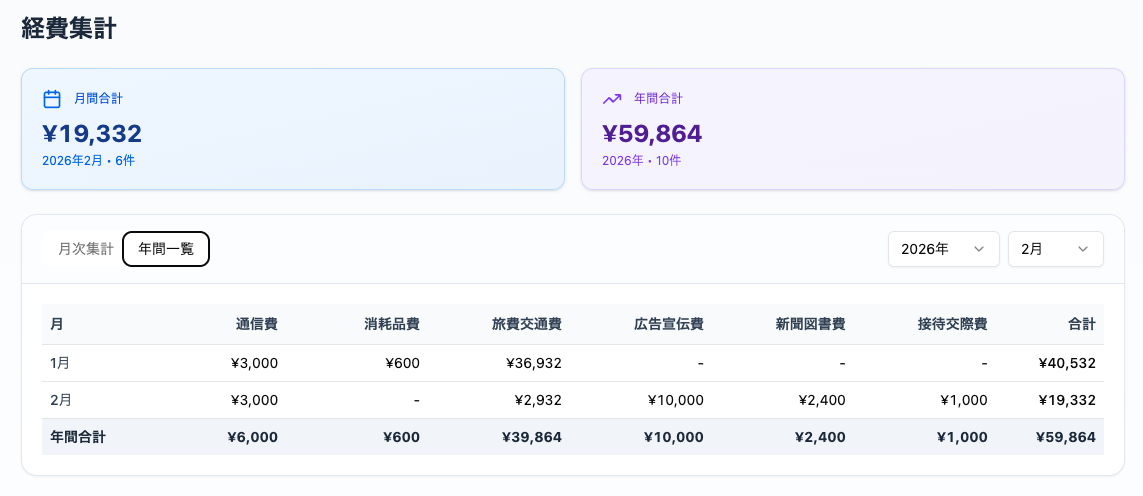This screenshot has width=1143, height=496.
Task: Select the 2月 table row label
Action: tap(60, 400)
